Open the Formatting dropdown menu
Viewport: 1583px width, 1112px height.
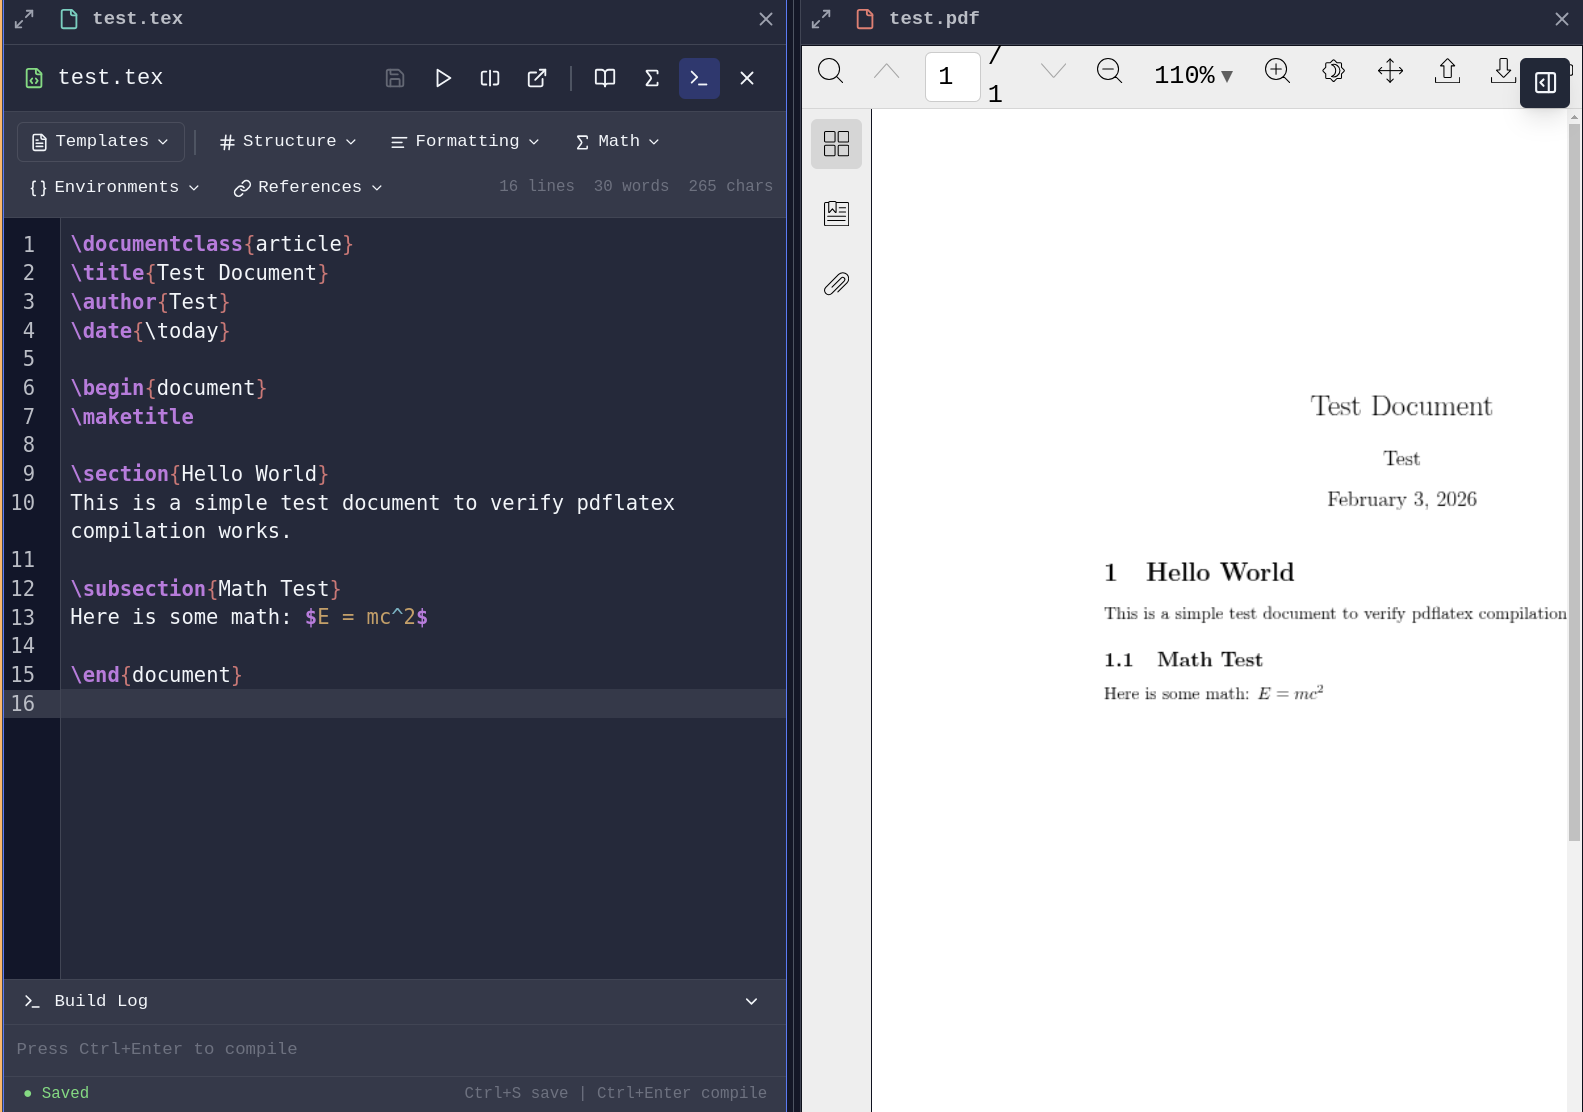click(x=465, y=142)
